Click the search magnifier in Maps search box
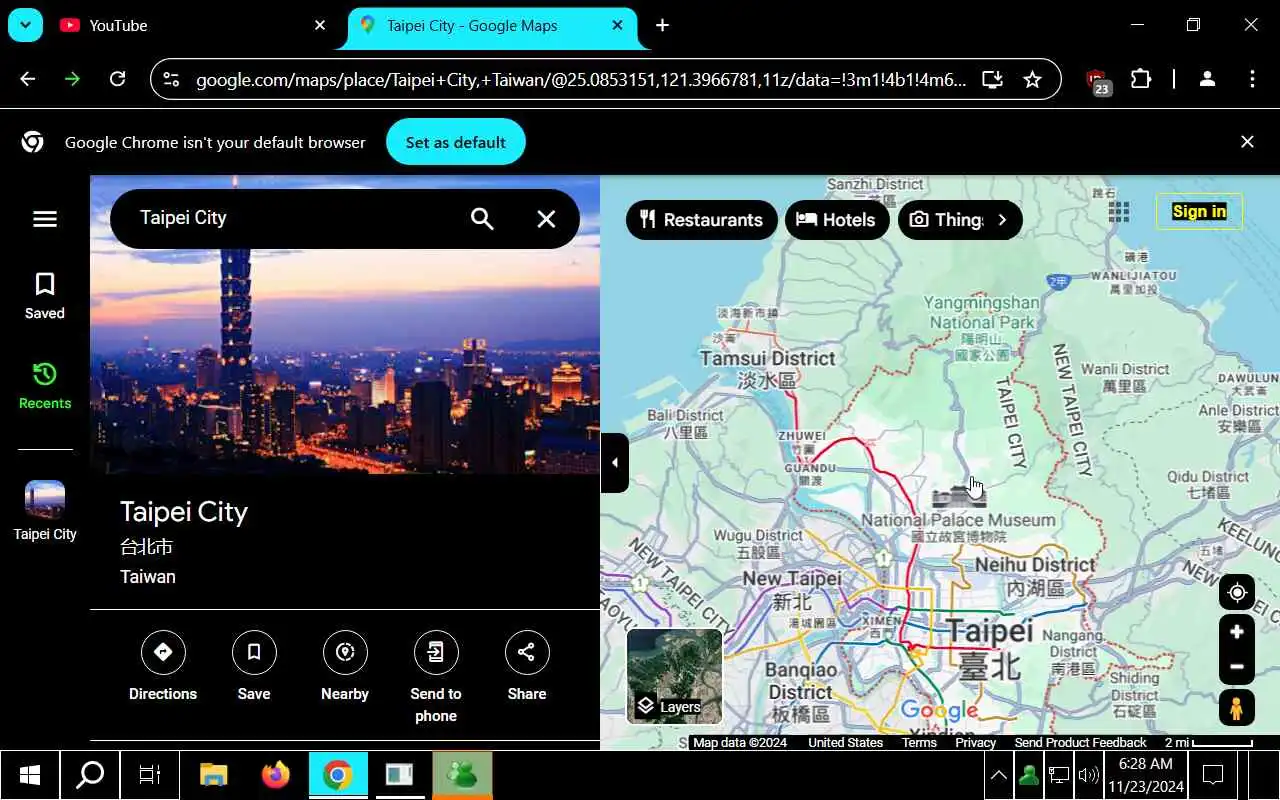The width and height of the screenshot is (1280, 800). click(482, 219)
